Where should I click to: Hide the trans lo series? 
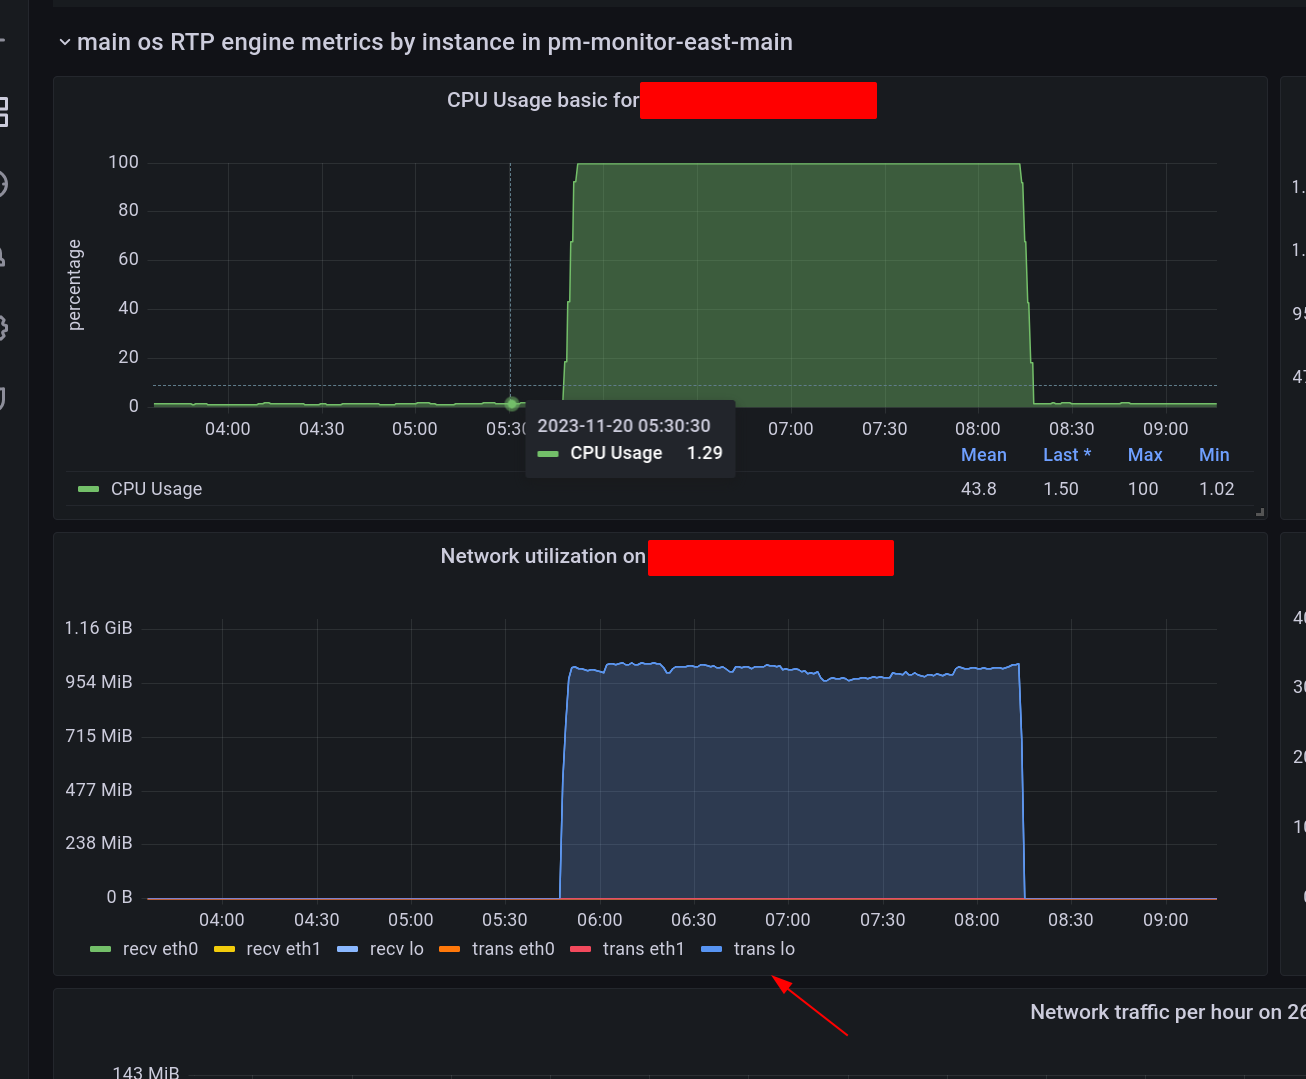(x=764, y=948)
